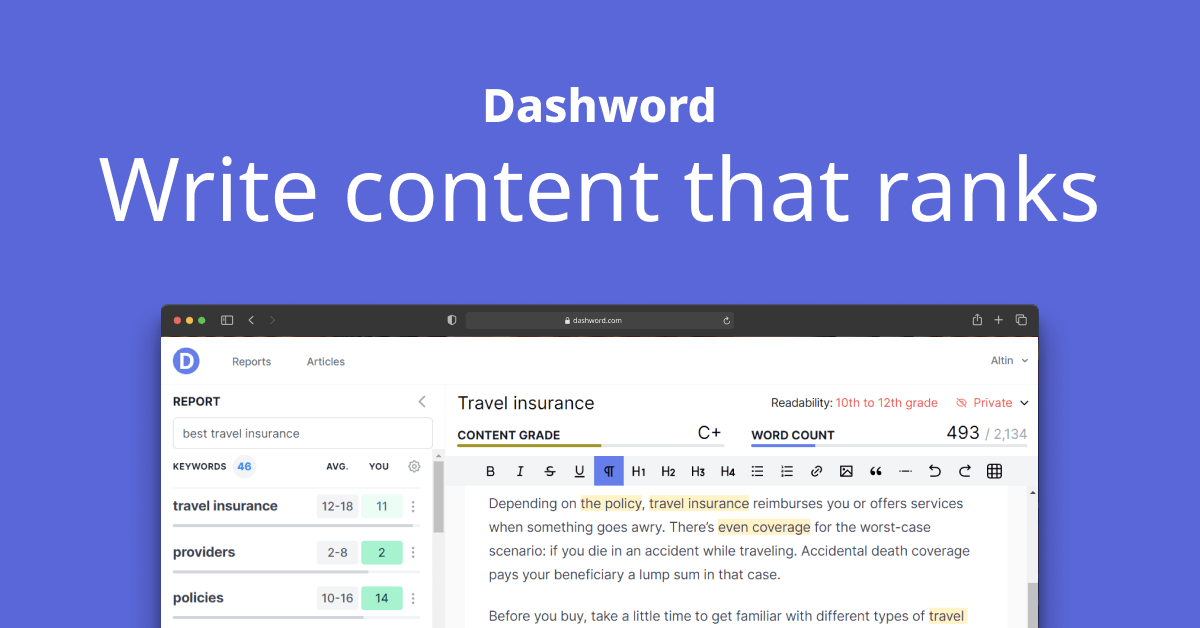Viewport: 1200px width, 628px height.
Task: Open the Reports section
Action: click(251, 361)
